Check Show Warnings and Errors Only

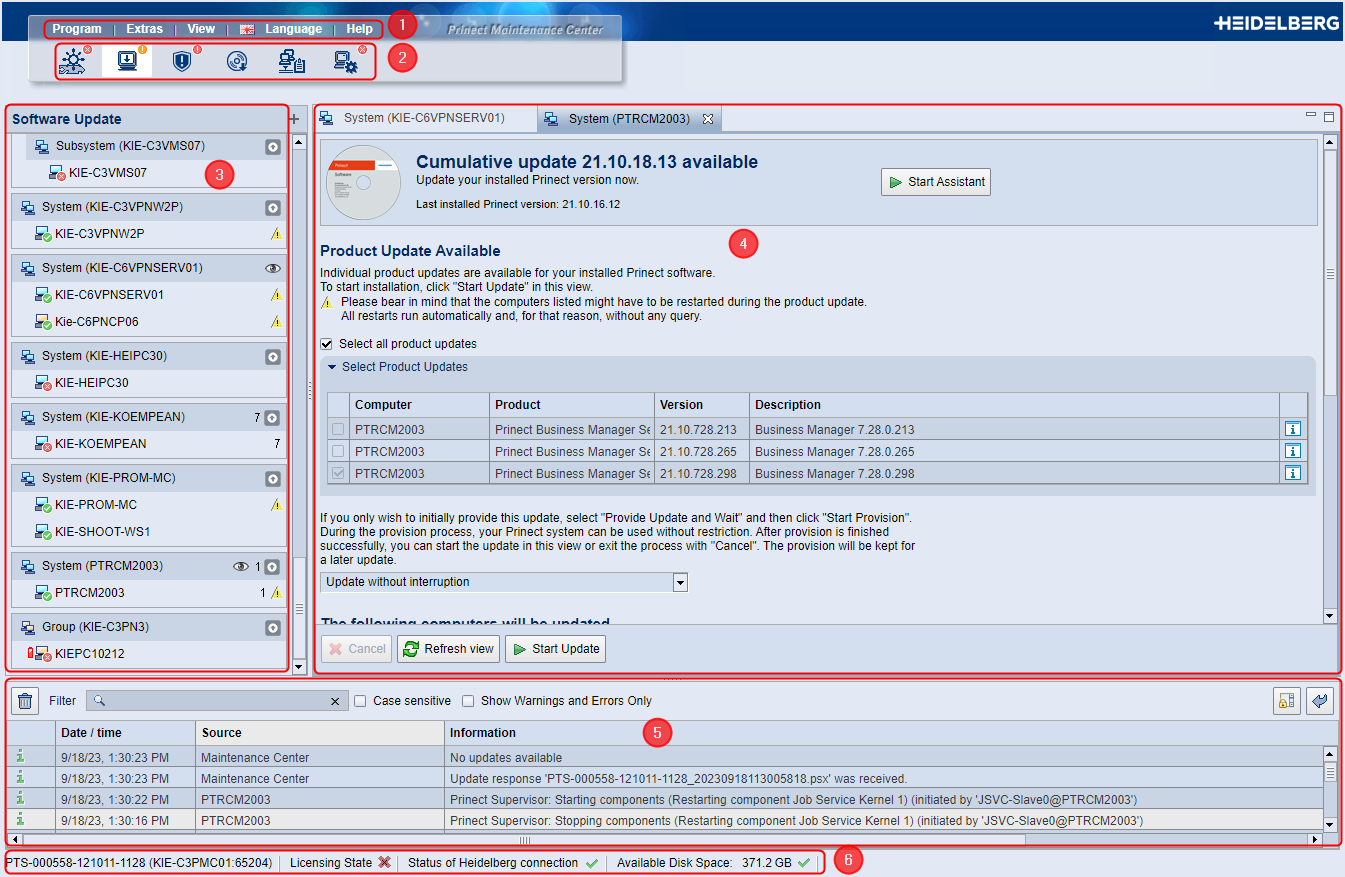[469, 701]
